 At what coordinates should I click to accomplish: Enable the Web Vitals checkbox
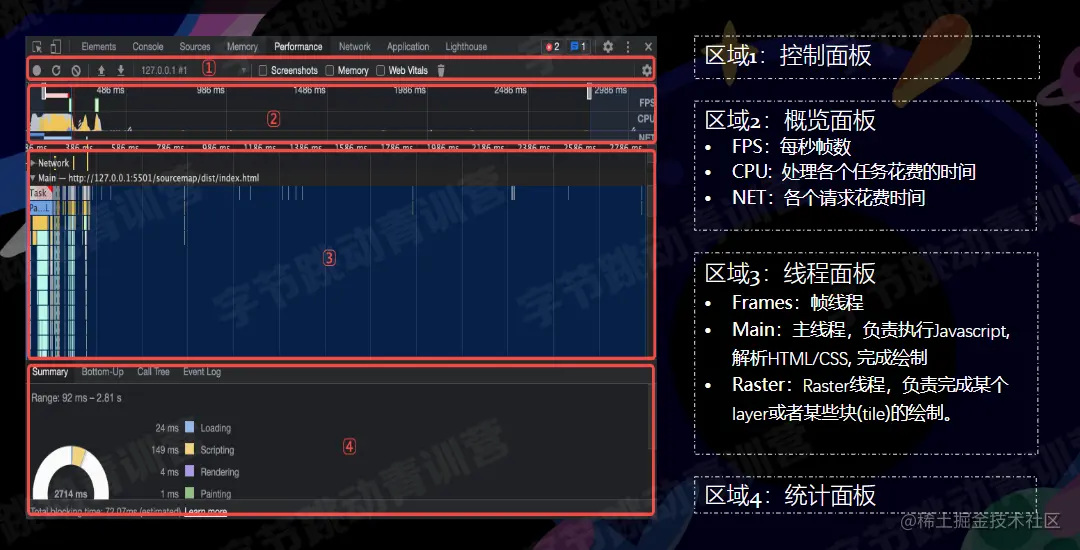[x=380, y=70]
